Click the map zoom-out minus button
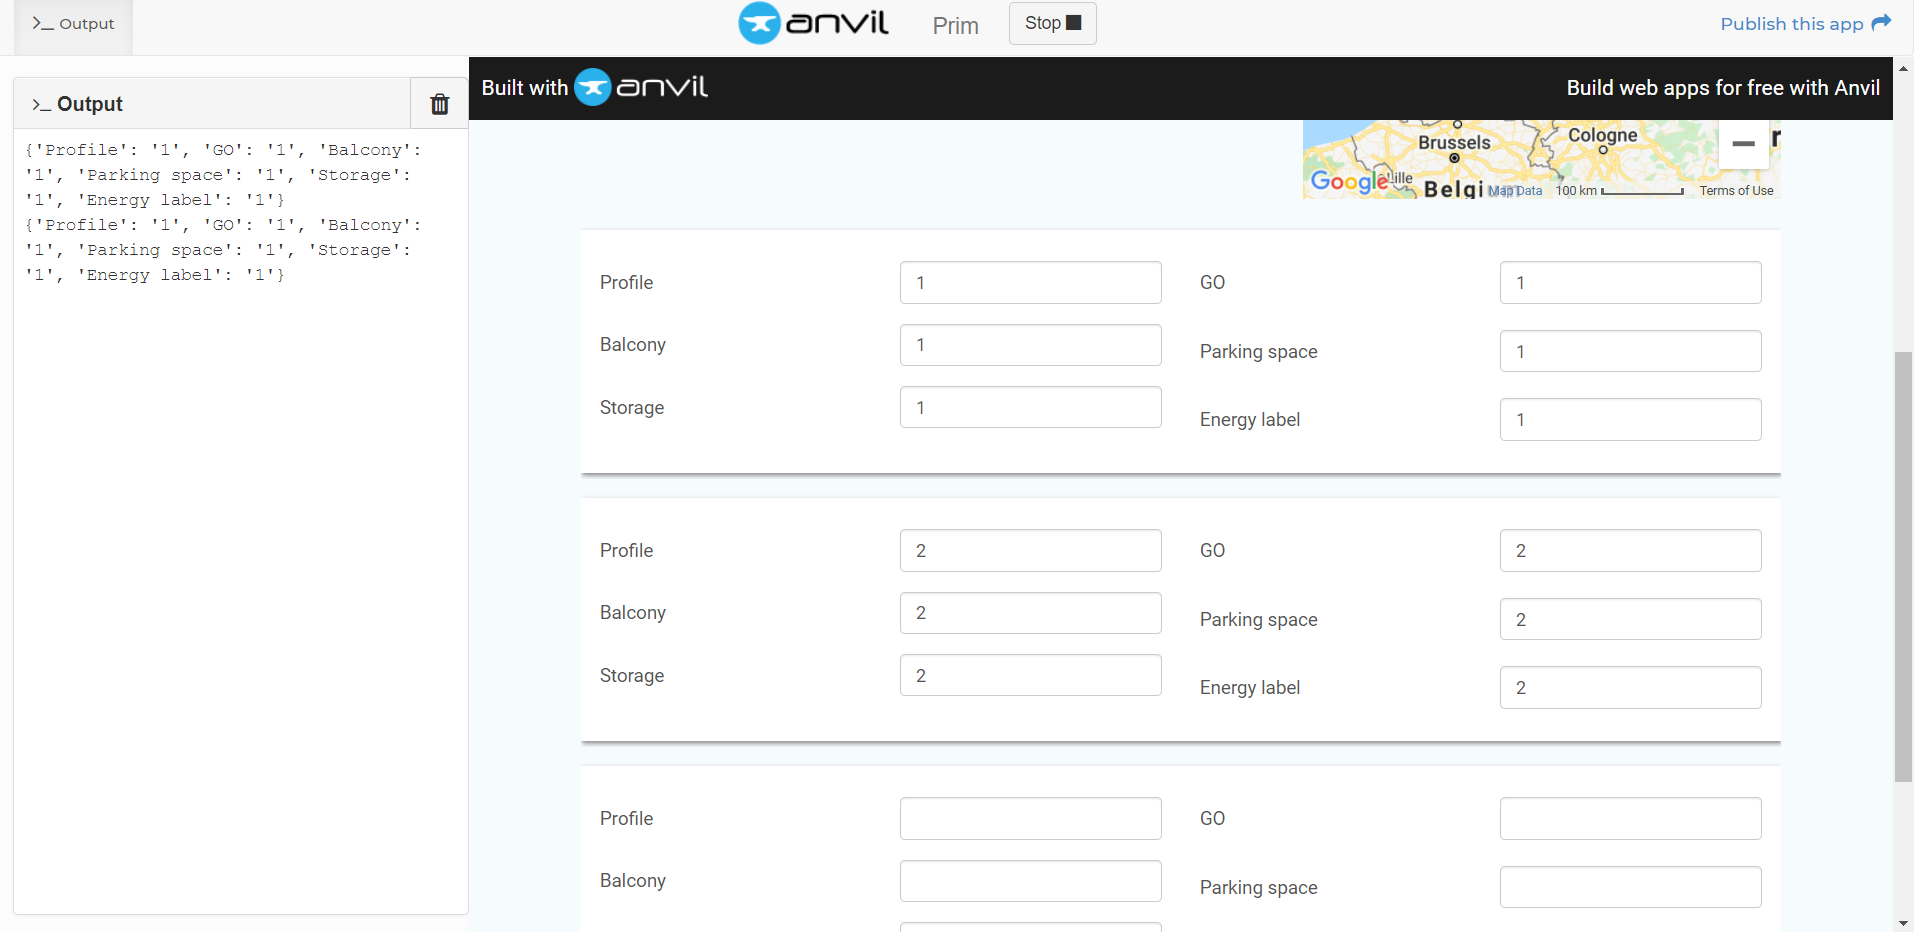 coord(1743,143)
